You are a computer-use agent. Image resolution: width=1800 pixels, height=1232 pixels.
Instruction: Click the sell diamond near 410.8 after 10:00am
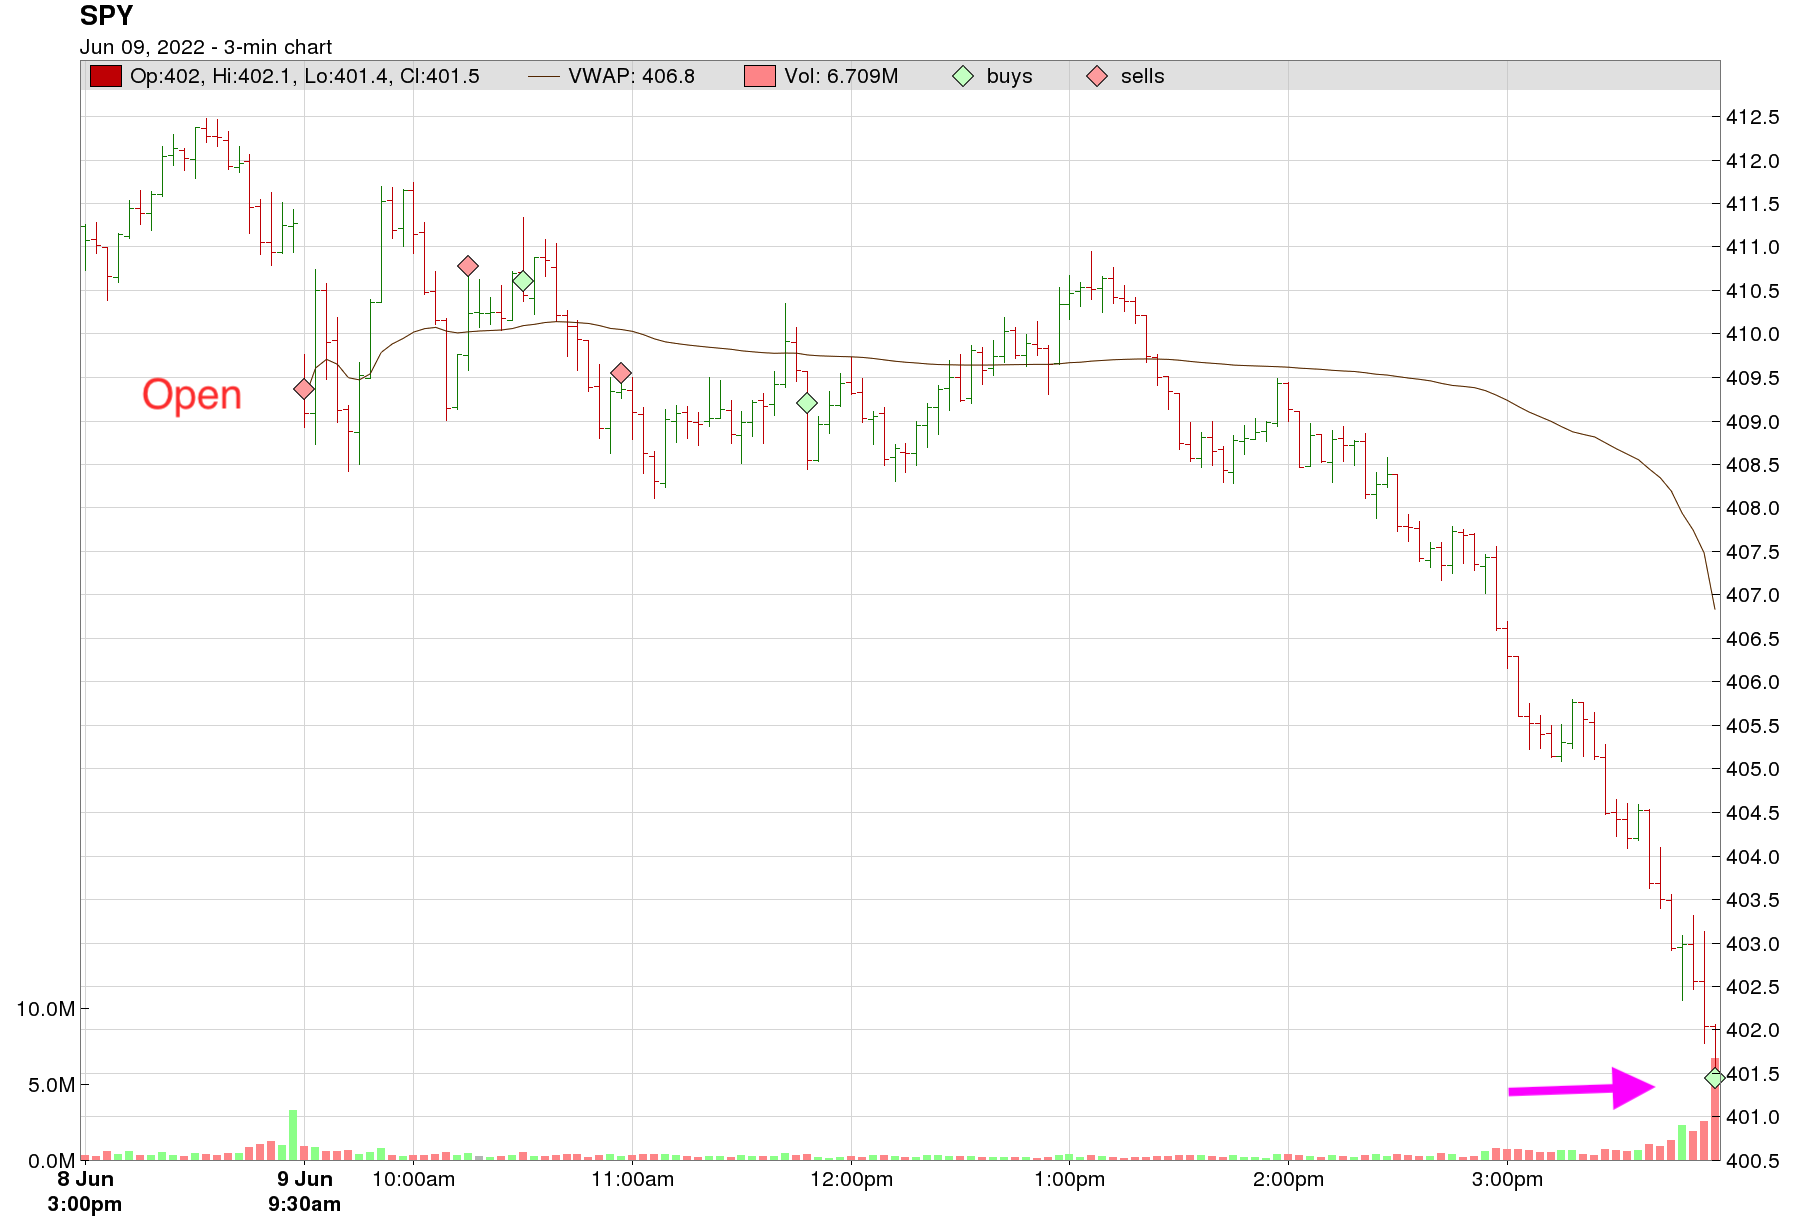(468, 266)
